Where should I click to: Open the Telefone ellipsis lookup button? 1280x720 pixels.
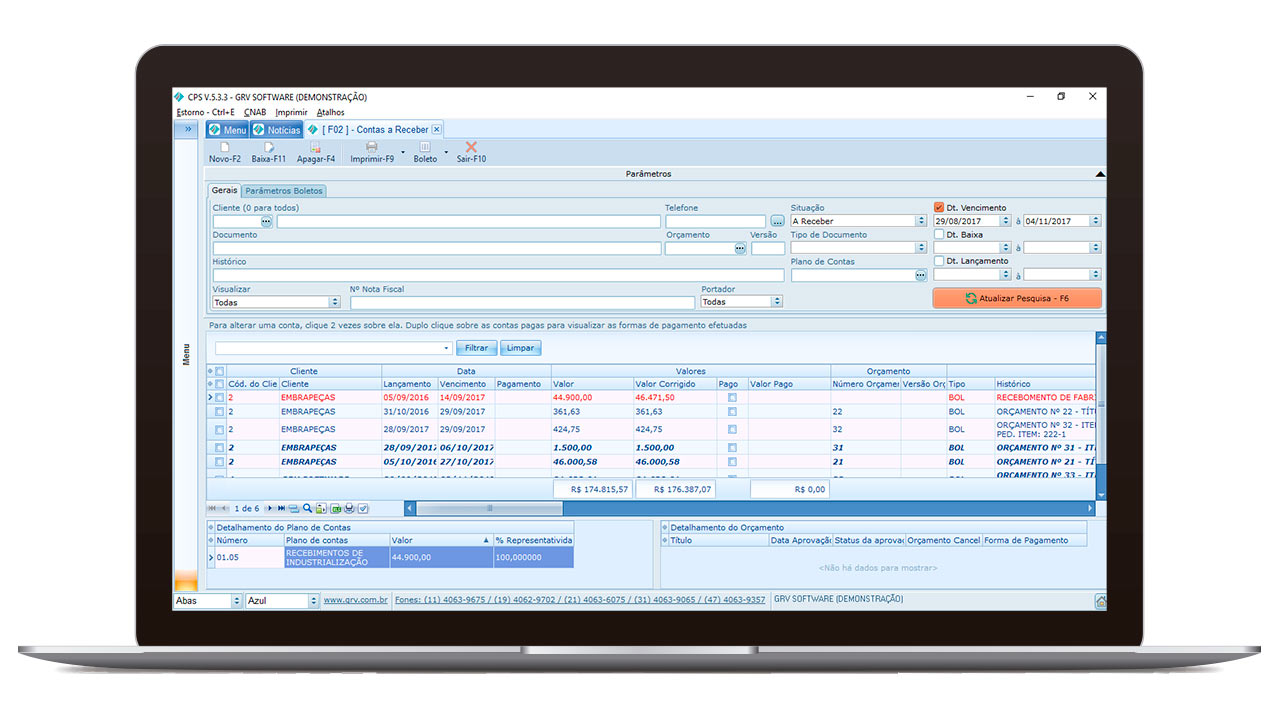point(777,221)
